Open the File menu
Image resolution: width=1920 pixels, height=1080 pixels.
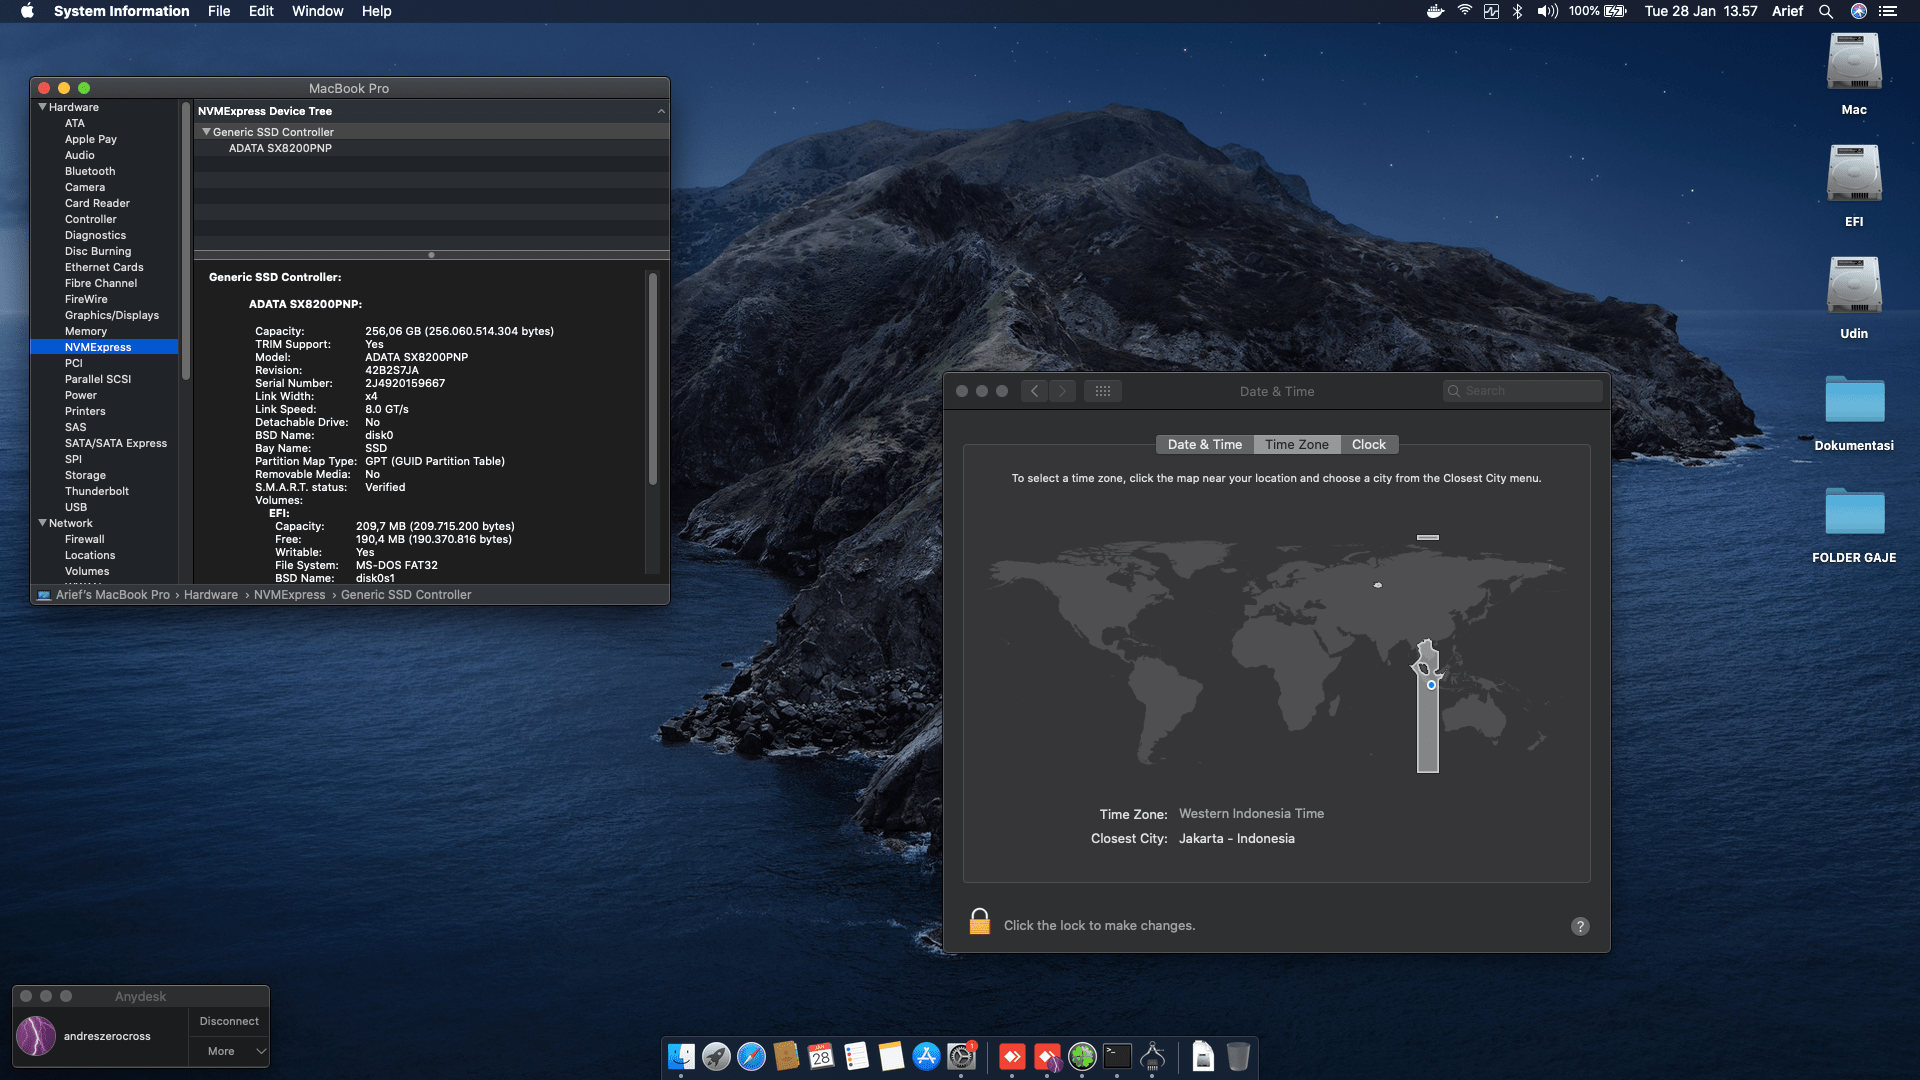(x=219, y=11)
